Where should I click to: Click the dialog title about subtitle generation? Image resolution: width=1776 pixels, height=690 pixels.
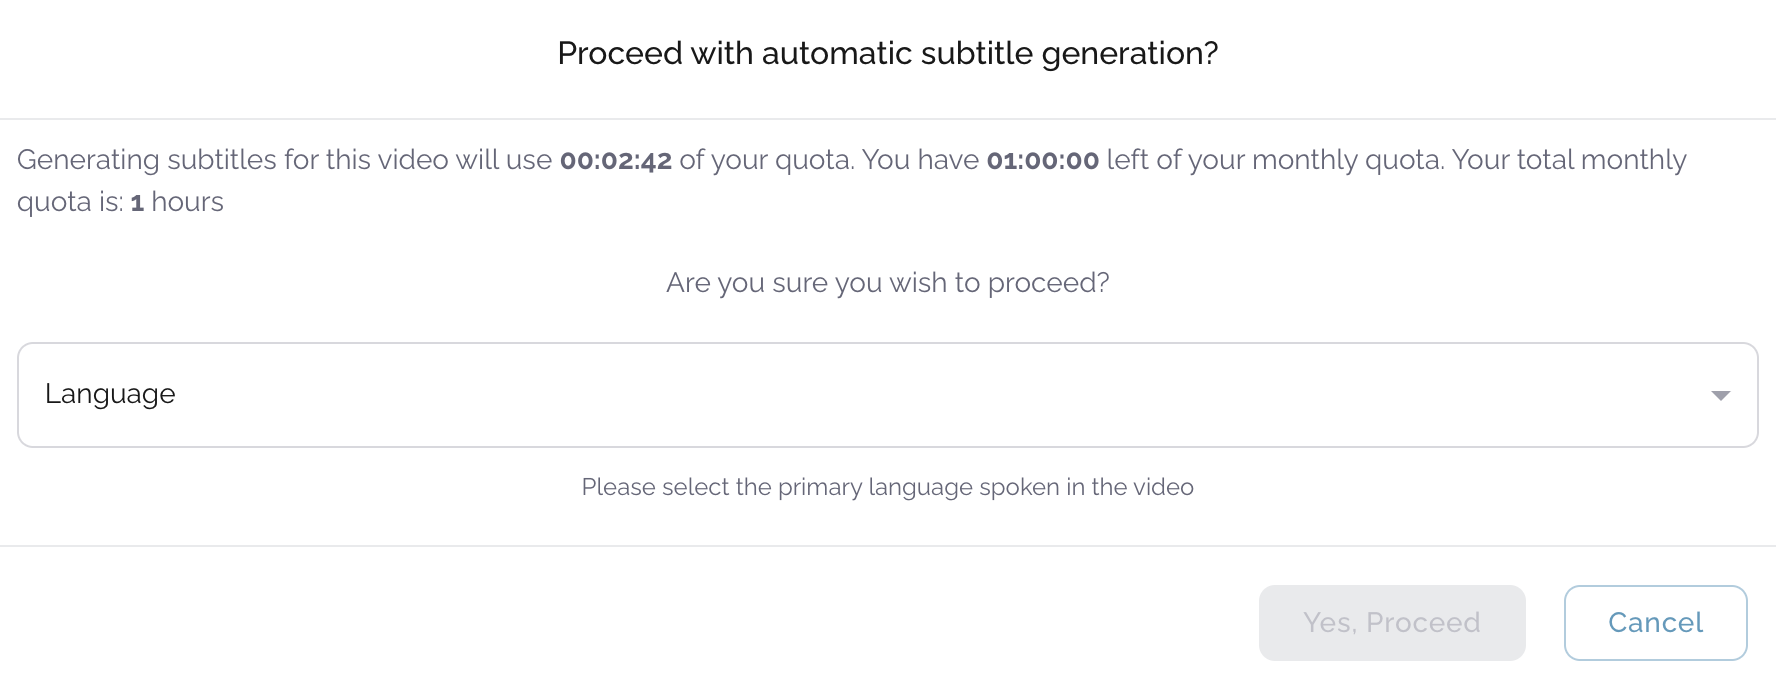pyautogui.click(x=887, y=53)
